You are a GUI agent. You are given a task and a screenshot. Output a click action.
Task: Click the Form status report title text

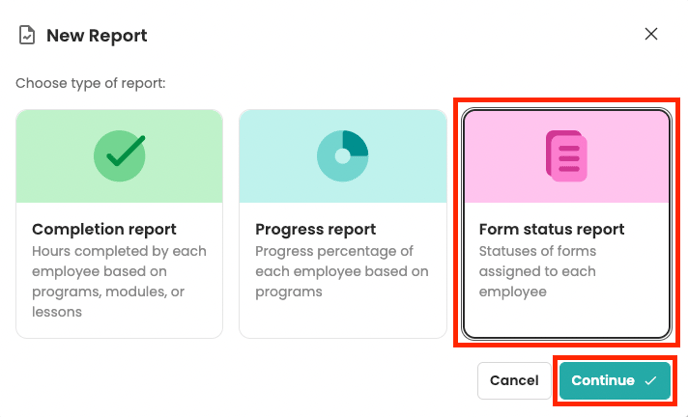coord(552,229)
